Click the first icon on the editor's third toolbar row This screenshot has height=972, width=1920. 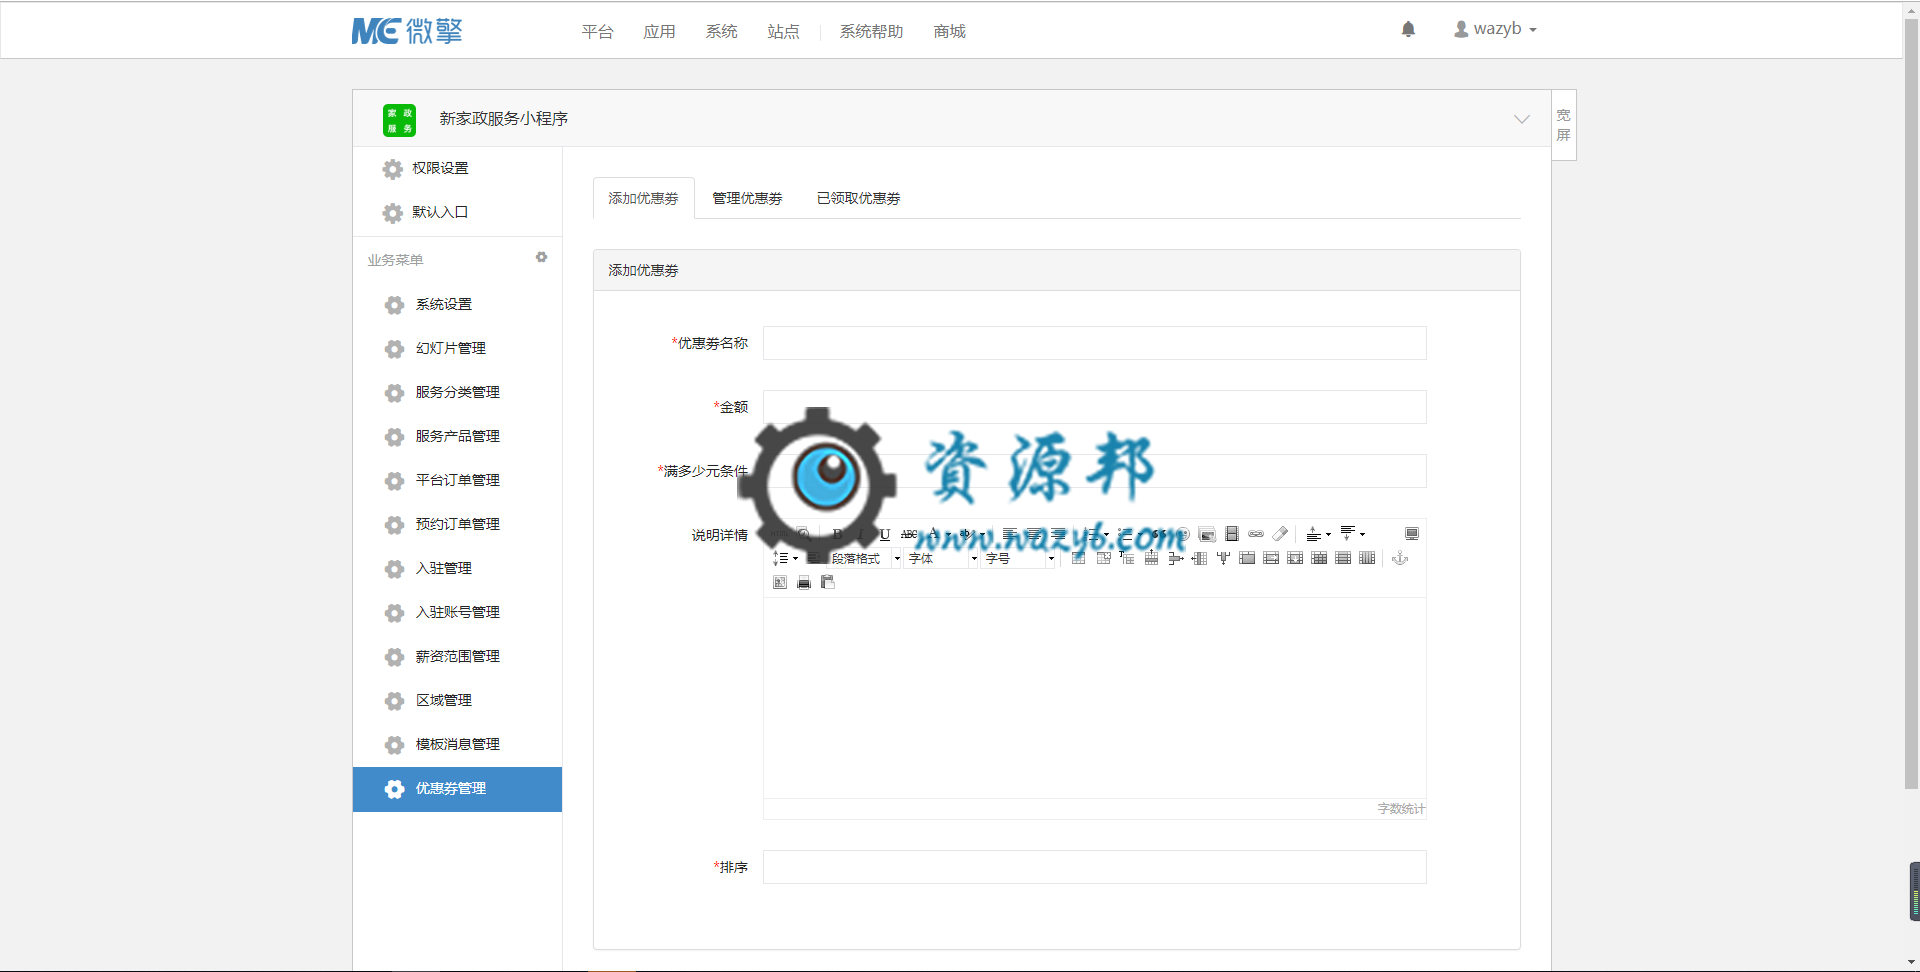pyautogui.click(x=780, y=583)
